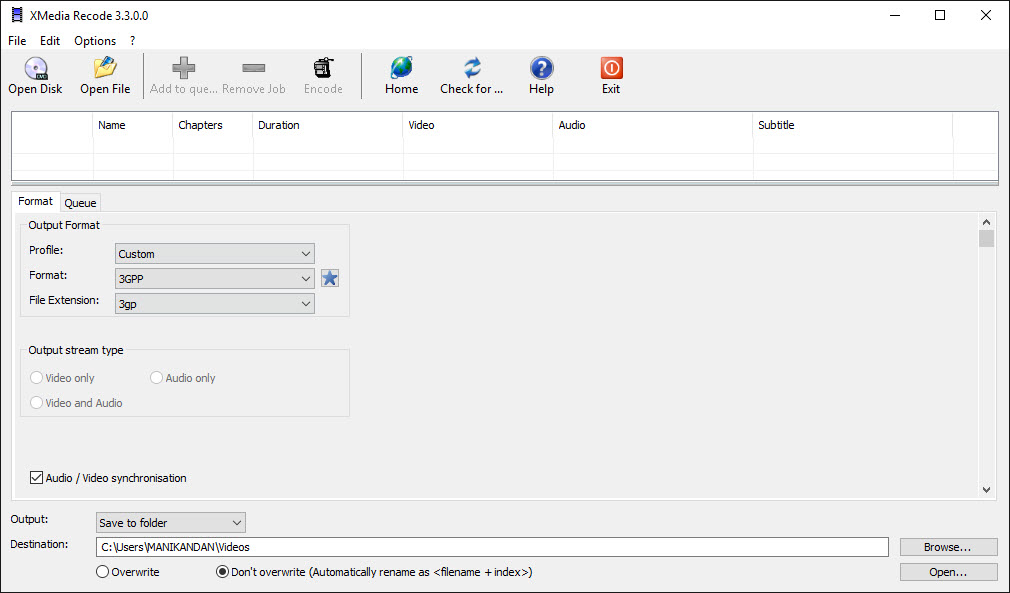Click the Check for updates icon
1010x593 pixels.
[x=472, y=68]
